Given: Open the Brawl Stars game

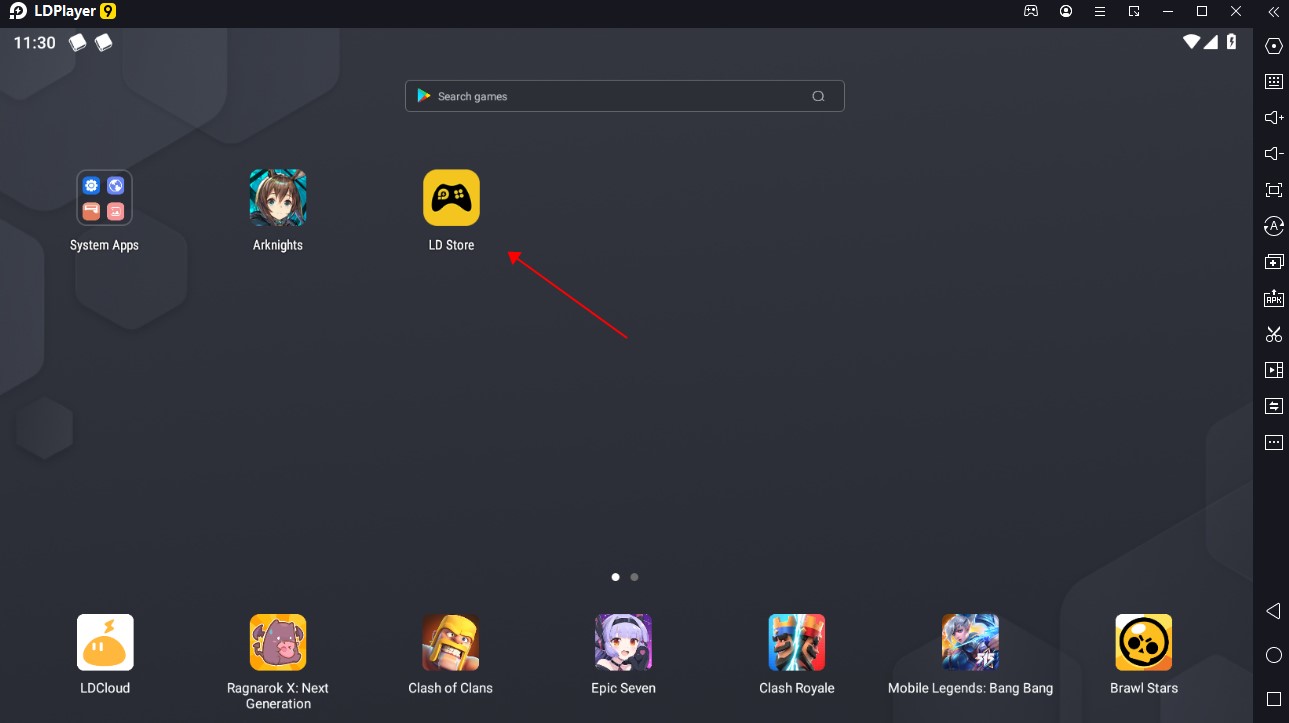Looking at the screenshot, I should click(x=1144, y=642).
